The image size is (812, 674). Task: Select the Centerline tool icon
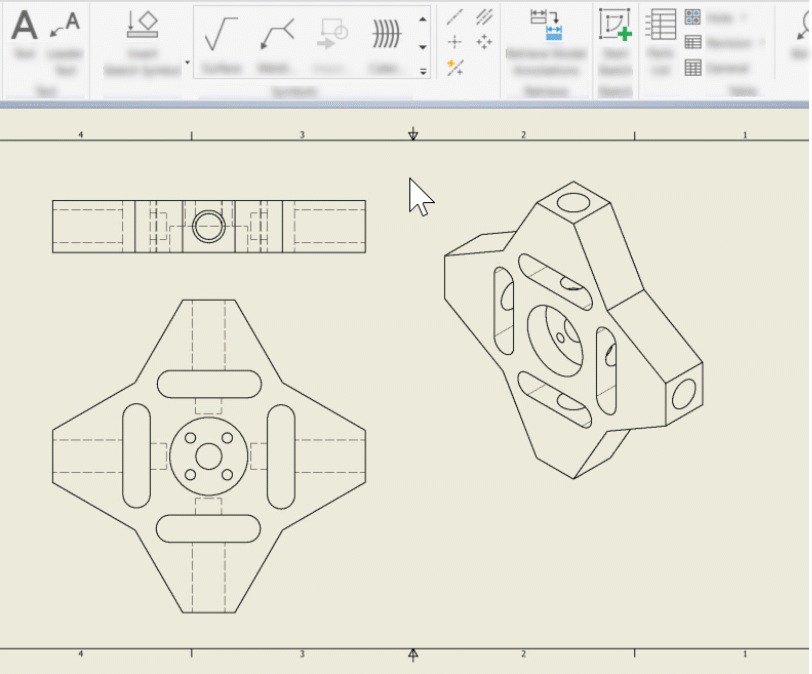tap(454, 17)
